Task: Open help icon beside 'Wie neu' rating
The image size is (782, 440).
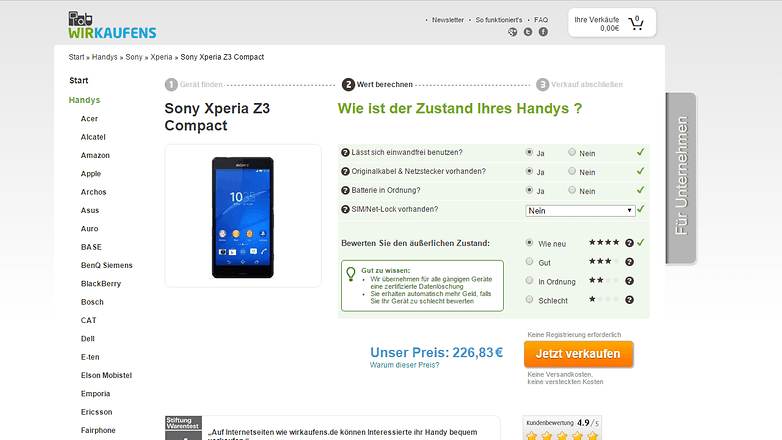Action: click(629, 243)
